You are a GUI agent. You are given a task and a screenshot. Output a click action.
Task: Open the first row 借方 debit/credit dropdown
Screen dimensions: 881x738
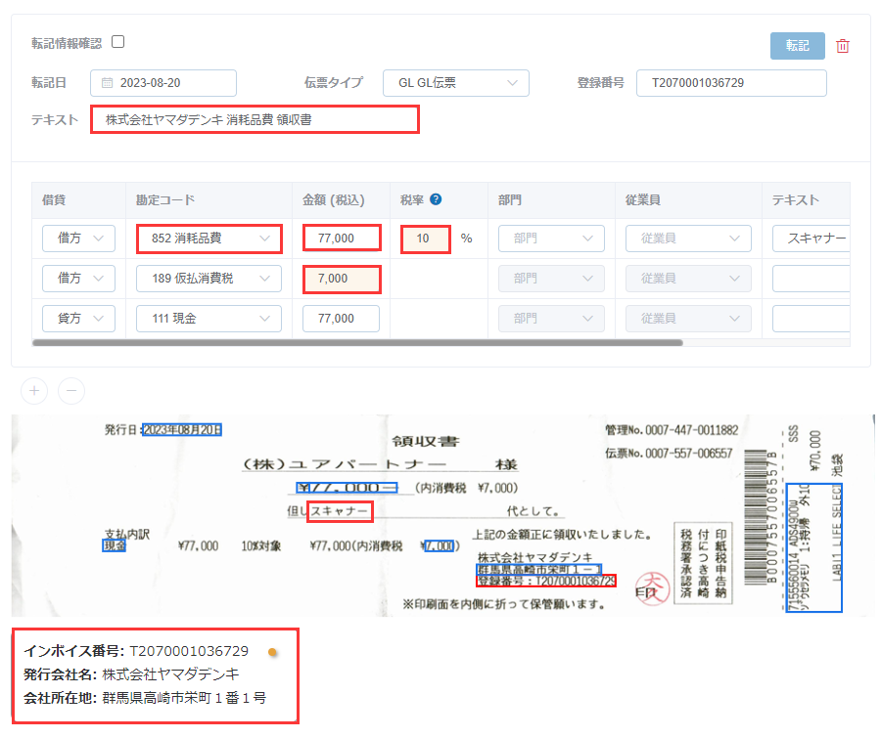(x=79, y=238)
